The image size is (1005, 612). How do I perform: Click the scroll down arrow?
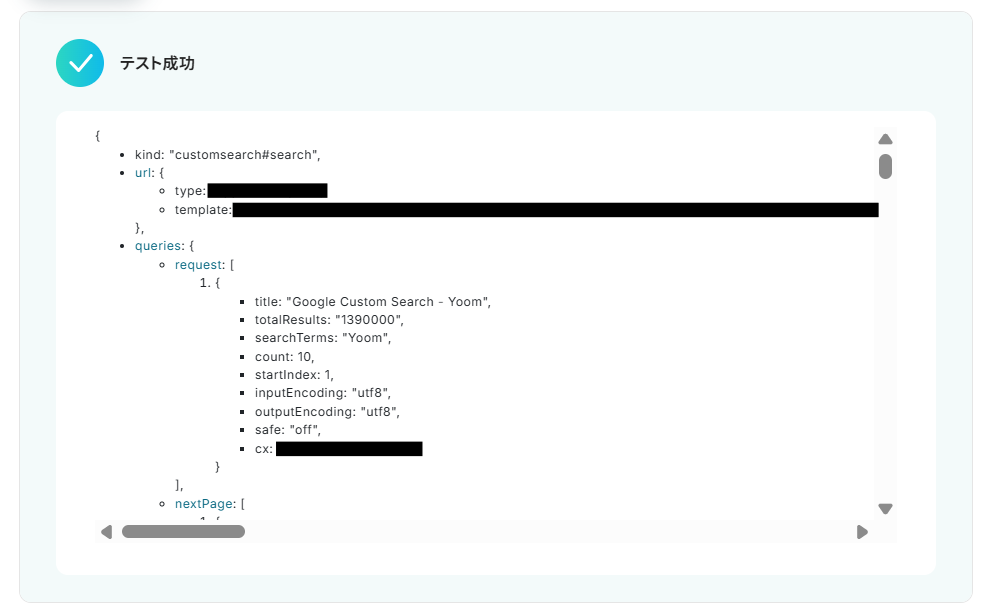(885, 509)
